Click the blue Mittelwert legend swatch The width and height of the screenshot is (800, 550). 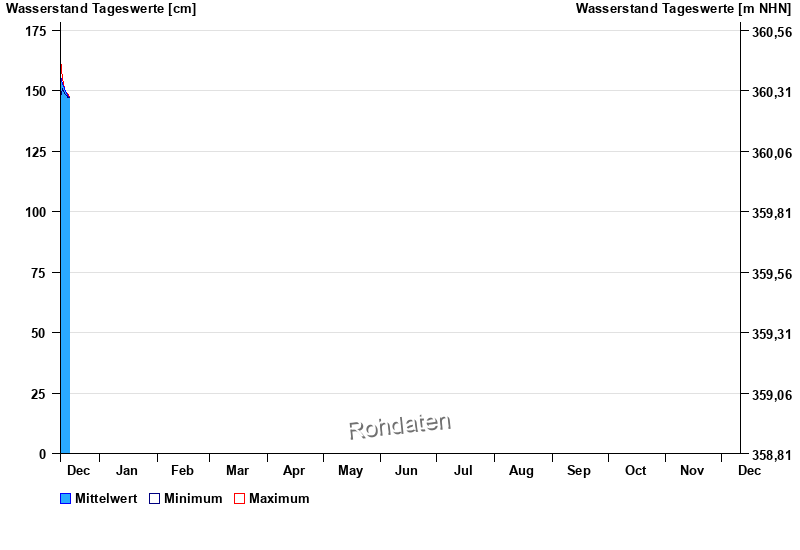(x=66, y=499)
